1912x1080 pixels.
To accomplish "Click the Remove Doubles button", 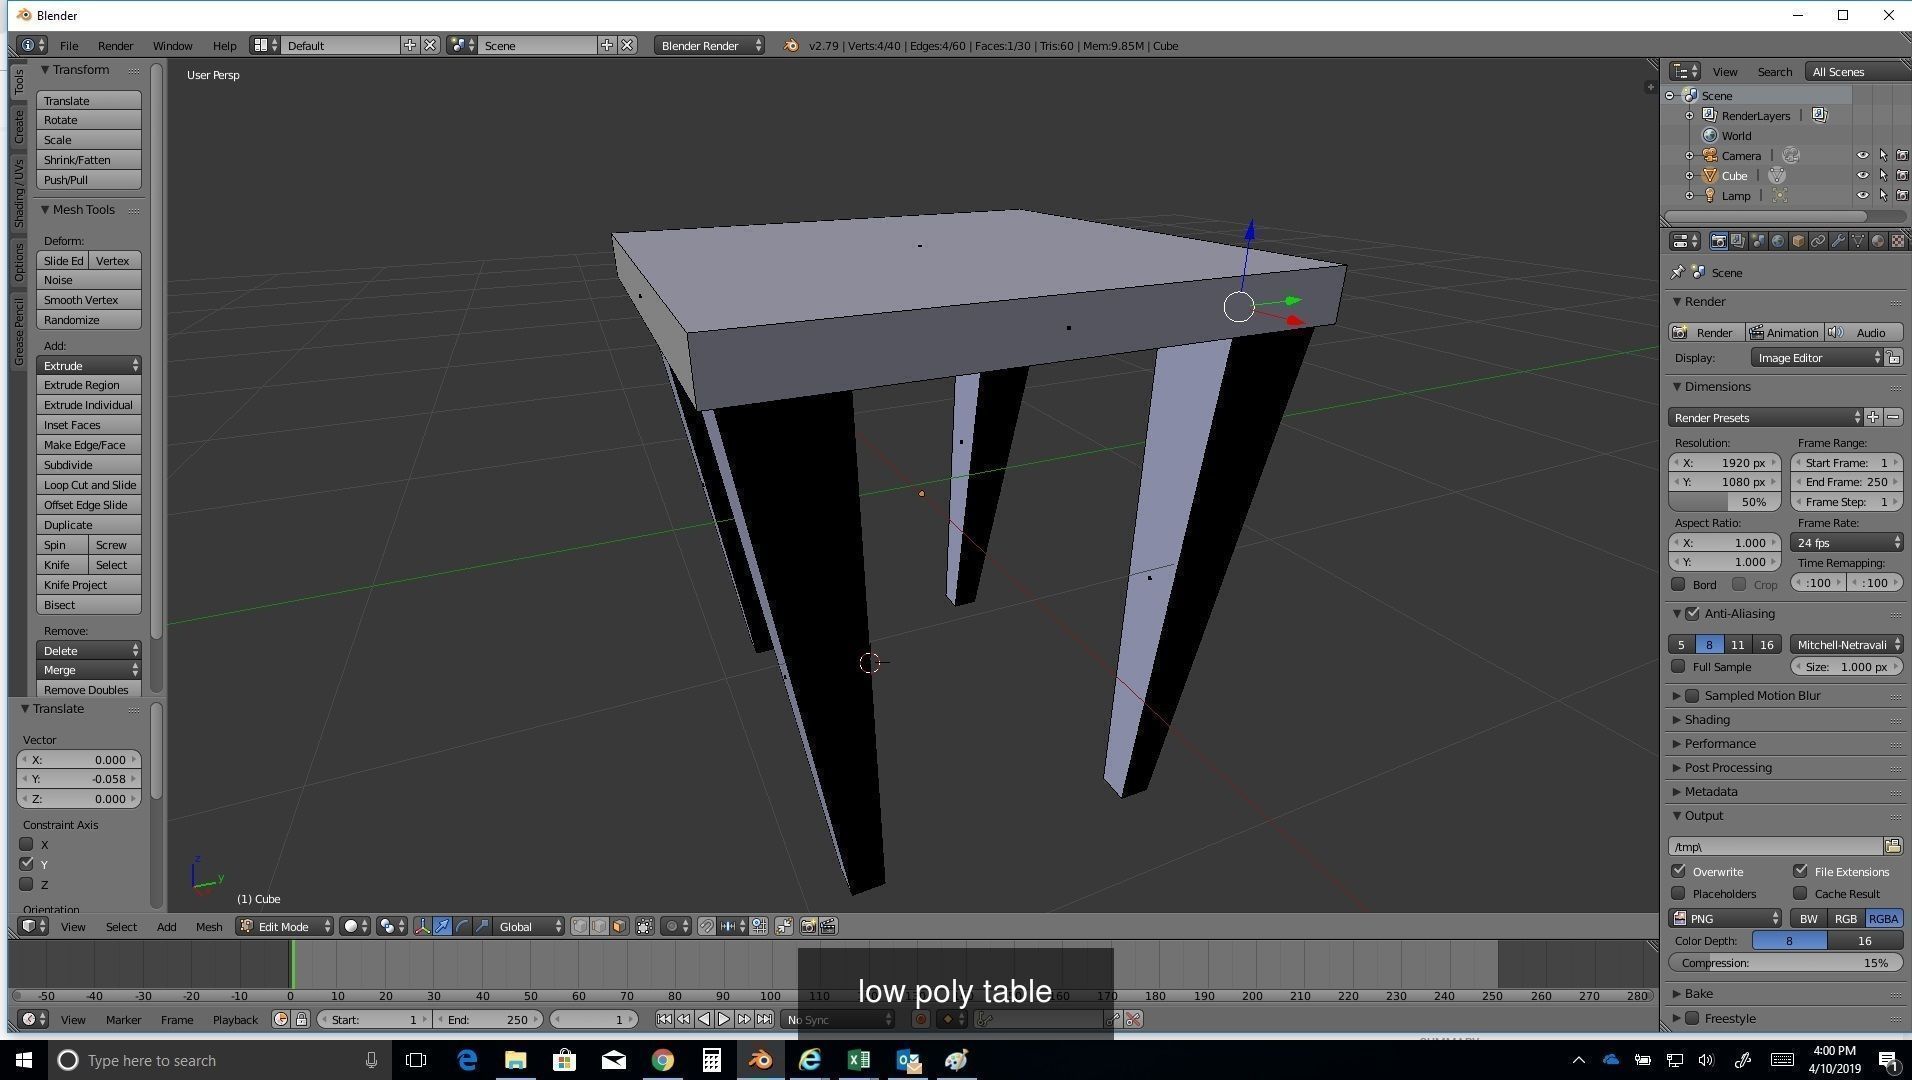I will point(86,689).
